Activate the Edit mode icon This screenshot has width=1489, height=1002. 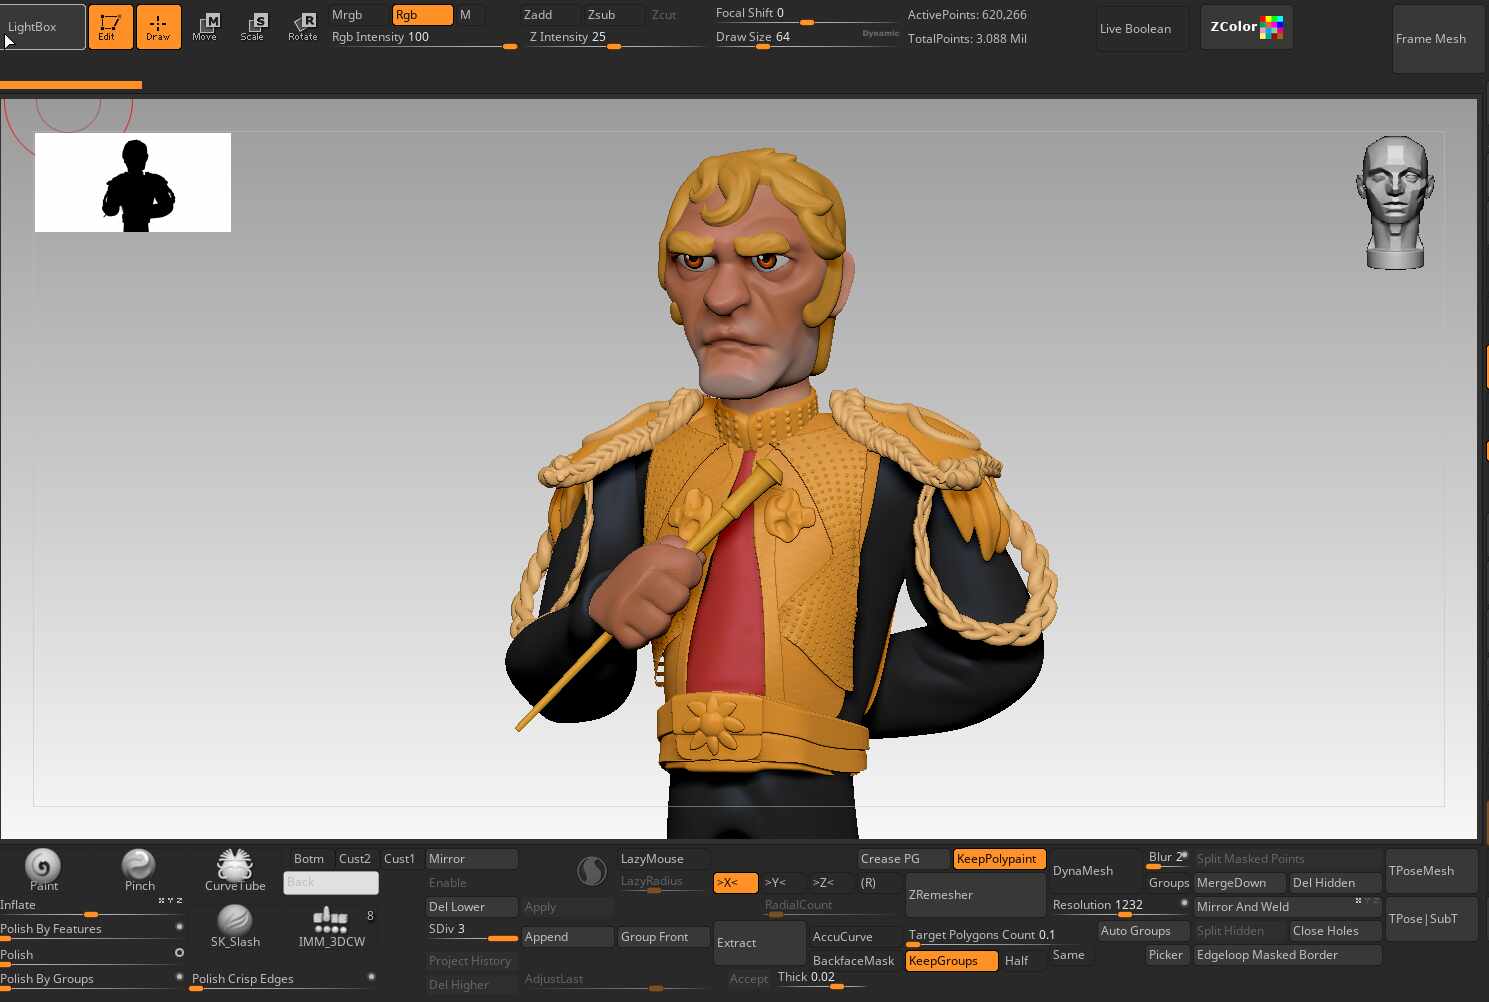pos(110,27)
